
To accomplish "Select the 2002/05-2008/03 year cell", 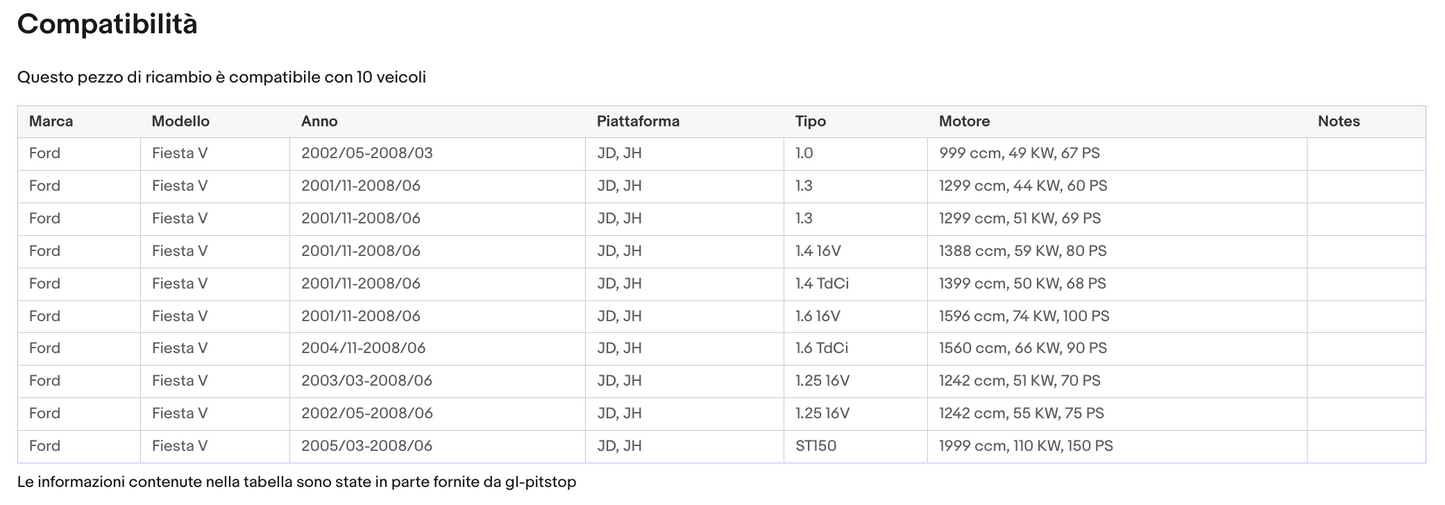I will click(366, 154).
